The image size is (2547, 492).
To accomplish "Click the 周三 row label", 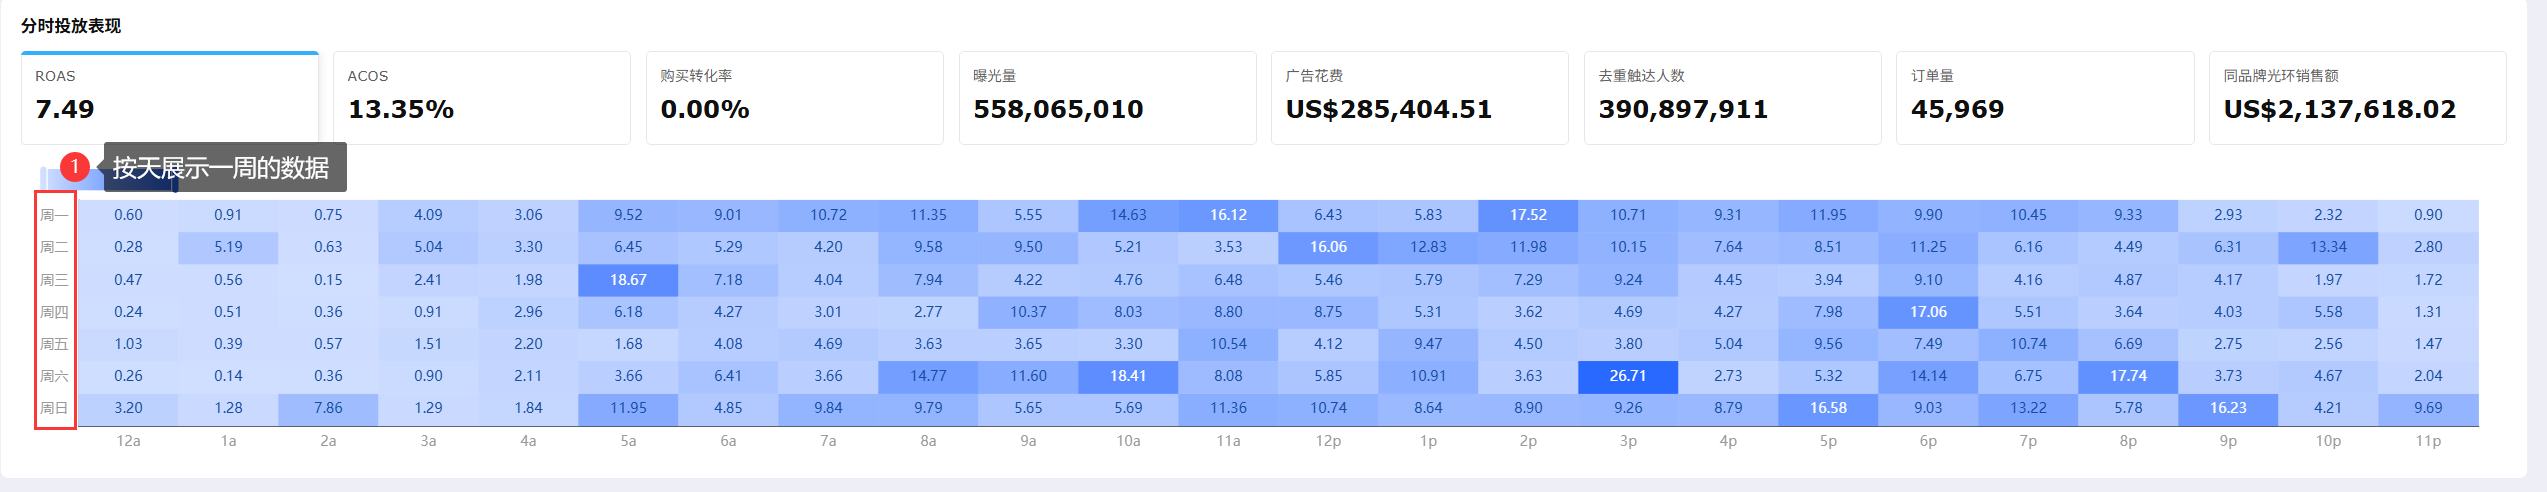I will [54, 280].
